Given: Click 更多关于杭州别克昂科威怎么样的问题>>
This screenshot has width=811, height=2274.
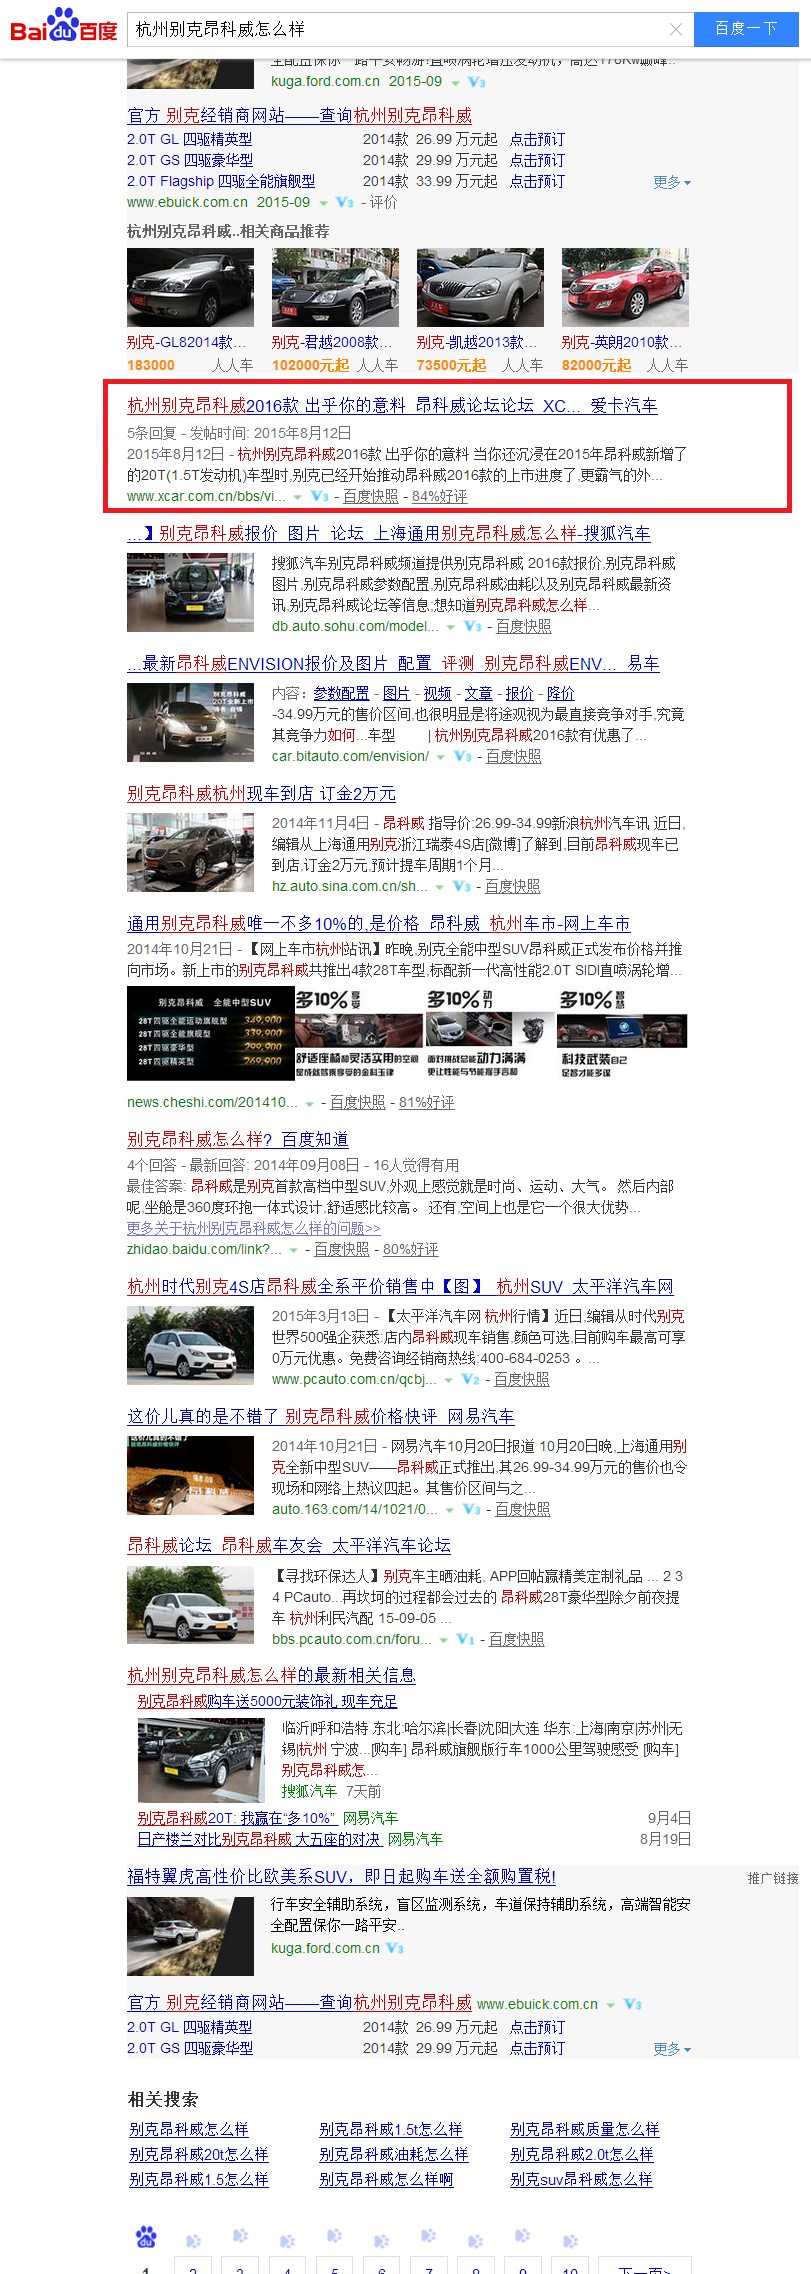Looking at the screenshot, I should click(x=254, y=1228).
